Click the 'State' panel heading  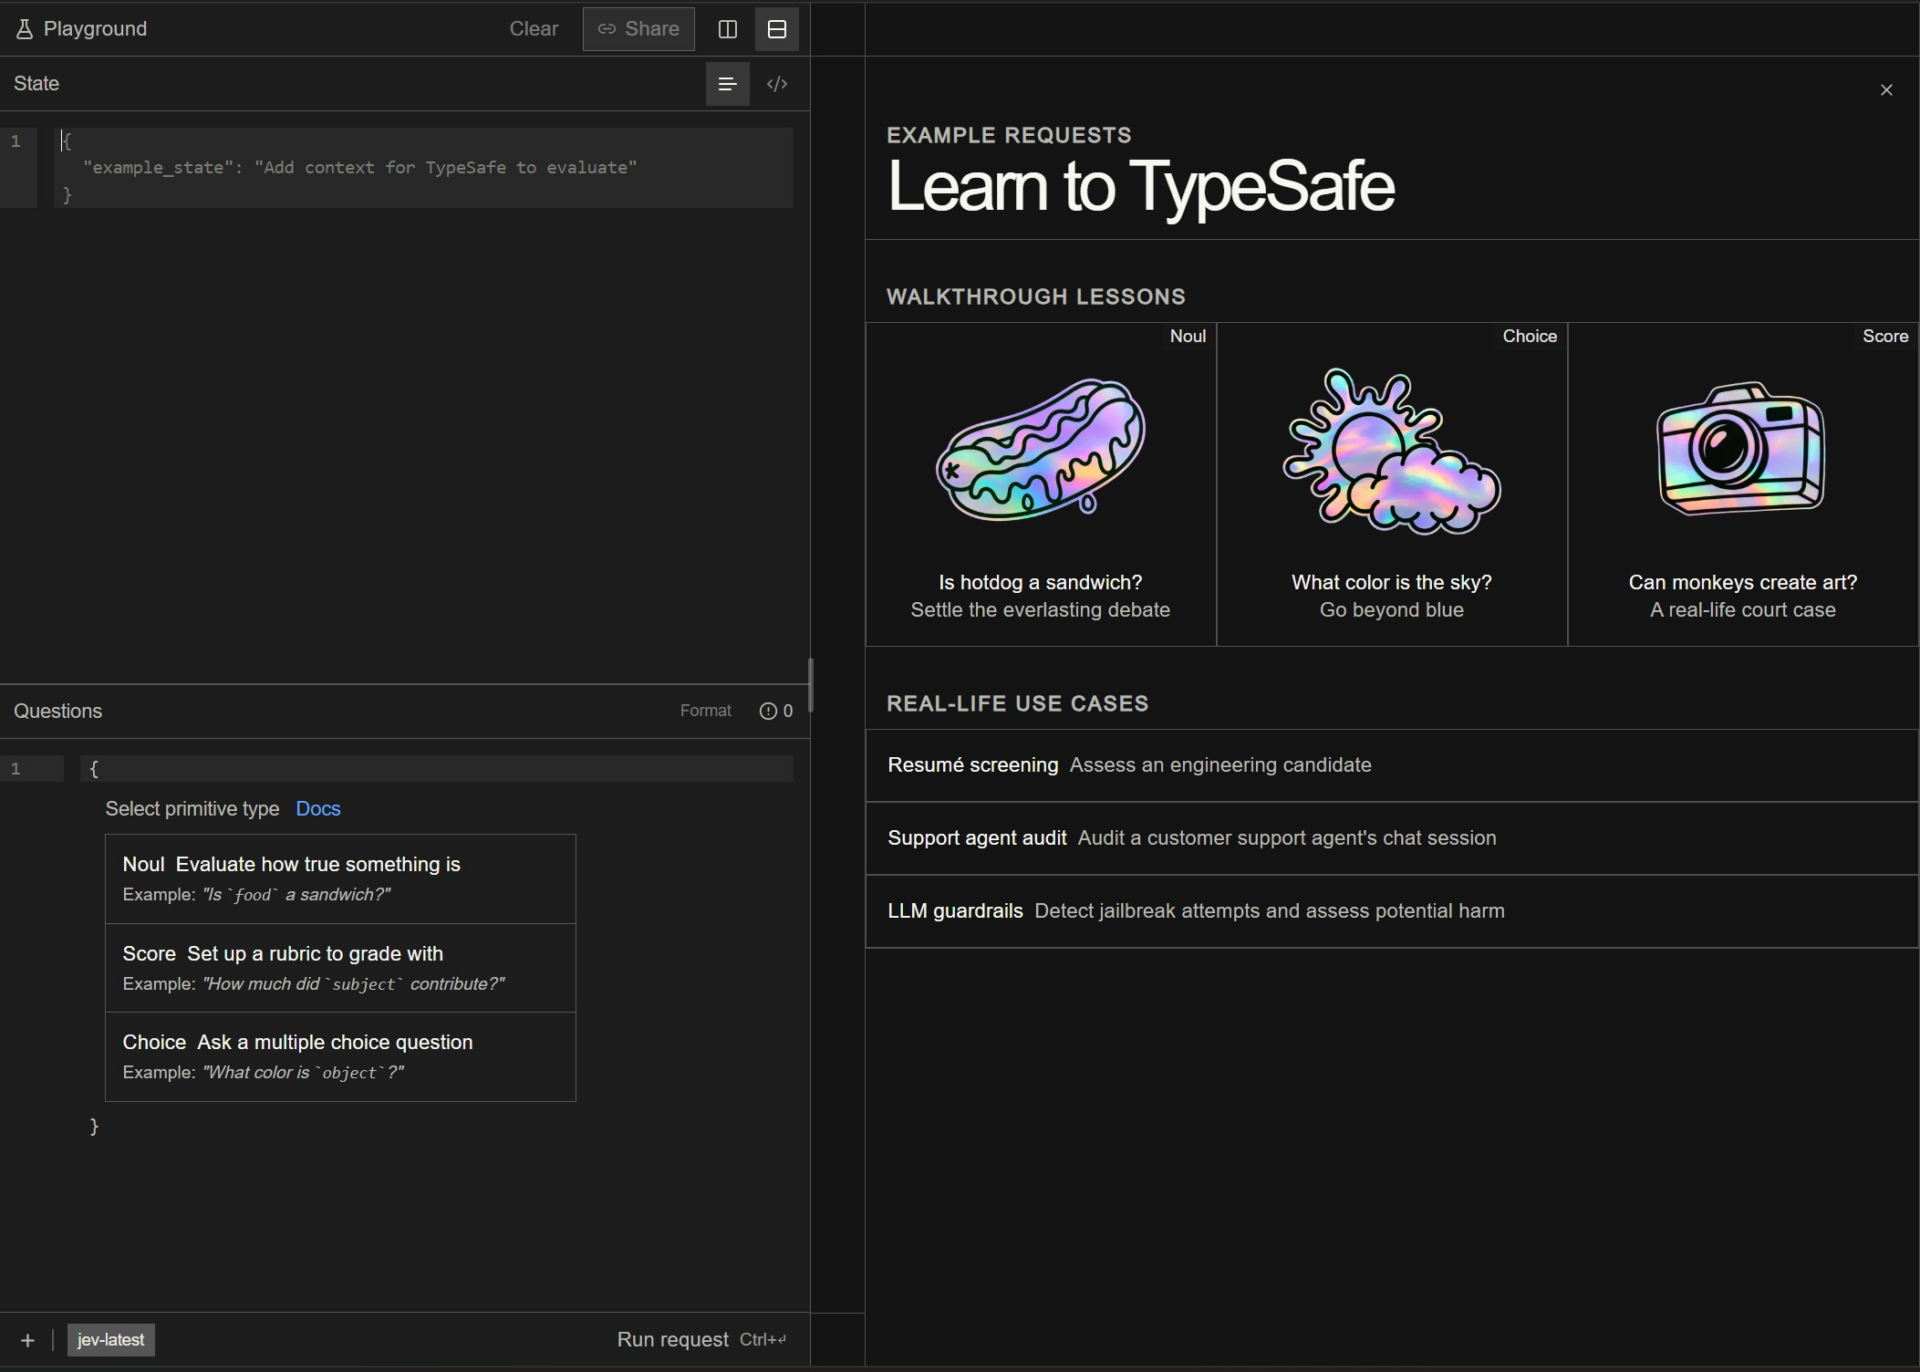pyautogui.click(x=36, y=84)
